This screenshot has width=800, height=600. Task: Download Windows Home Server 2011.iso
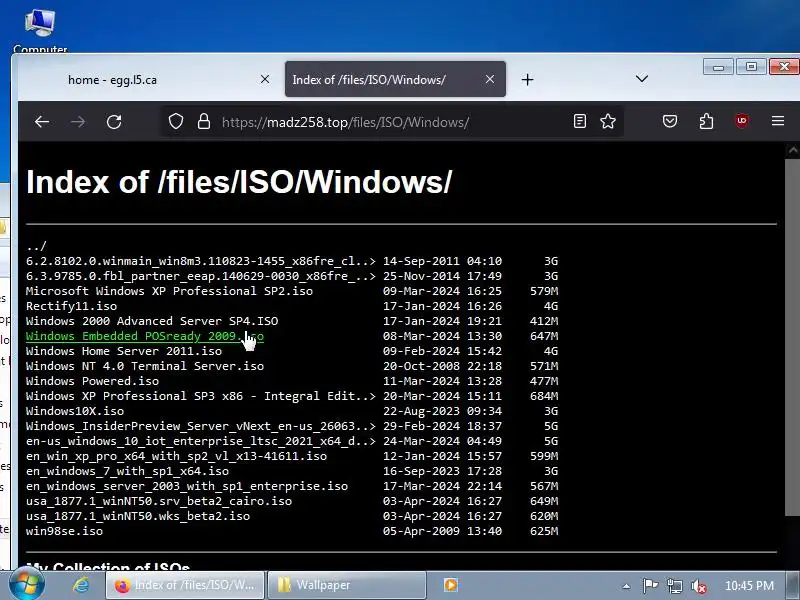point(124,351)
